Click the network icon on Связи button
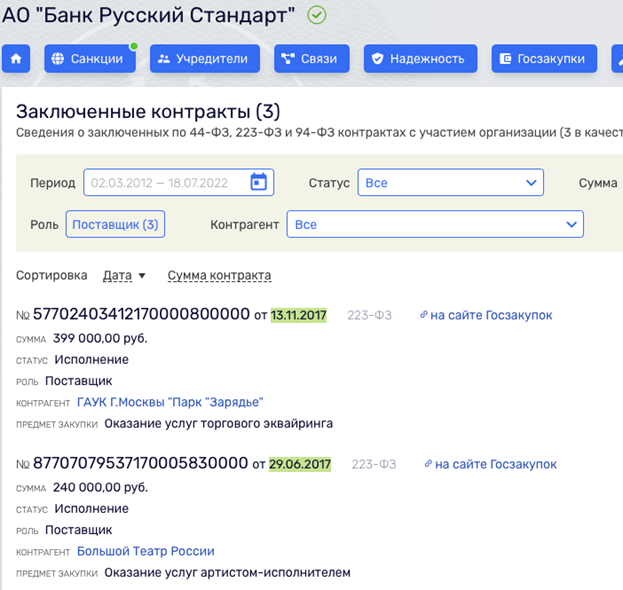The height and width of the screenshot is (590, 623). (x=288, y=59)
